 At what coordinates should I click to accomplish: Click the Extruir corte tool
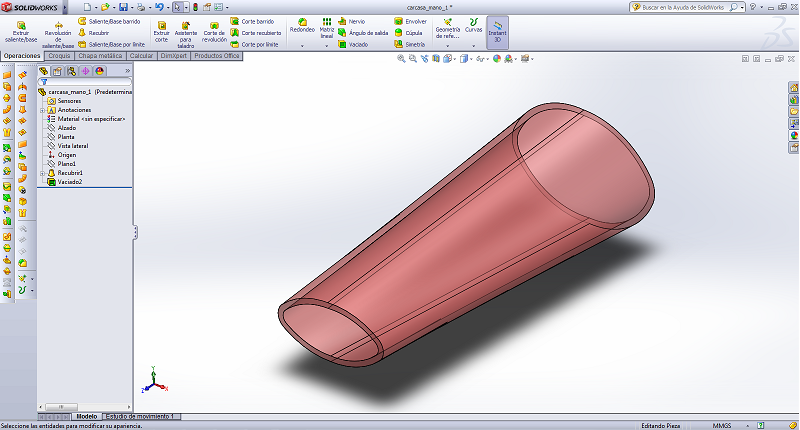161,32
